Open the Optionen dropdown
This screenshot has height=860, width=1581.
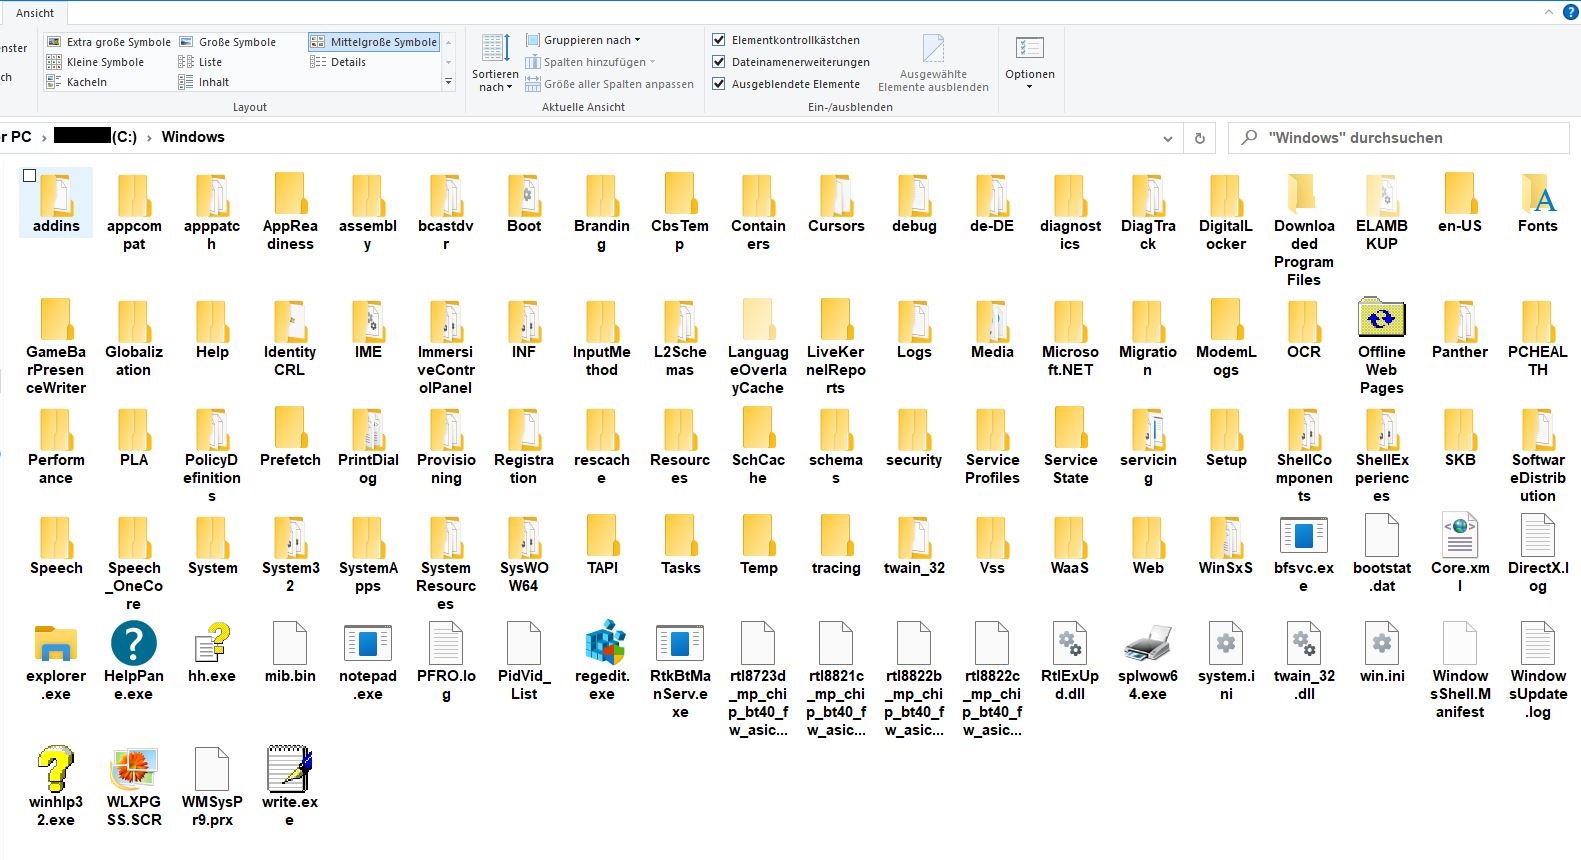click(x=1030, y=62)
